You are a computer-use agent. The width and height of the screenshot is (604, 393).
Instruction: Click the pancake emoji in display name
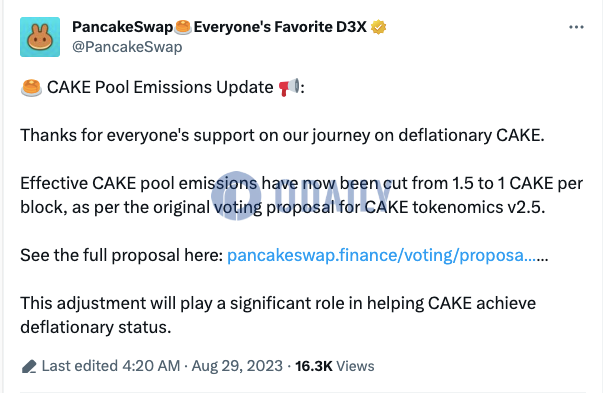(x=183, y=27)
